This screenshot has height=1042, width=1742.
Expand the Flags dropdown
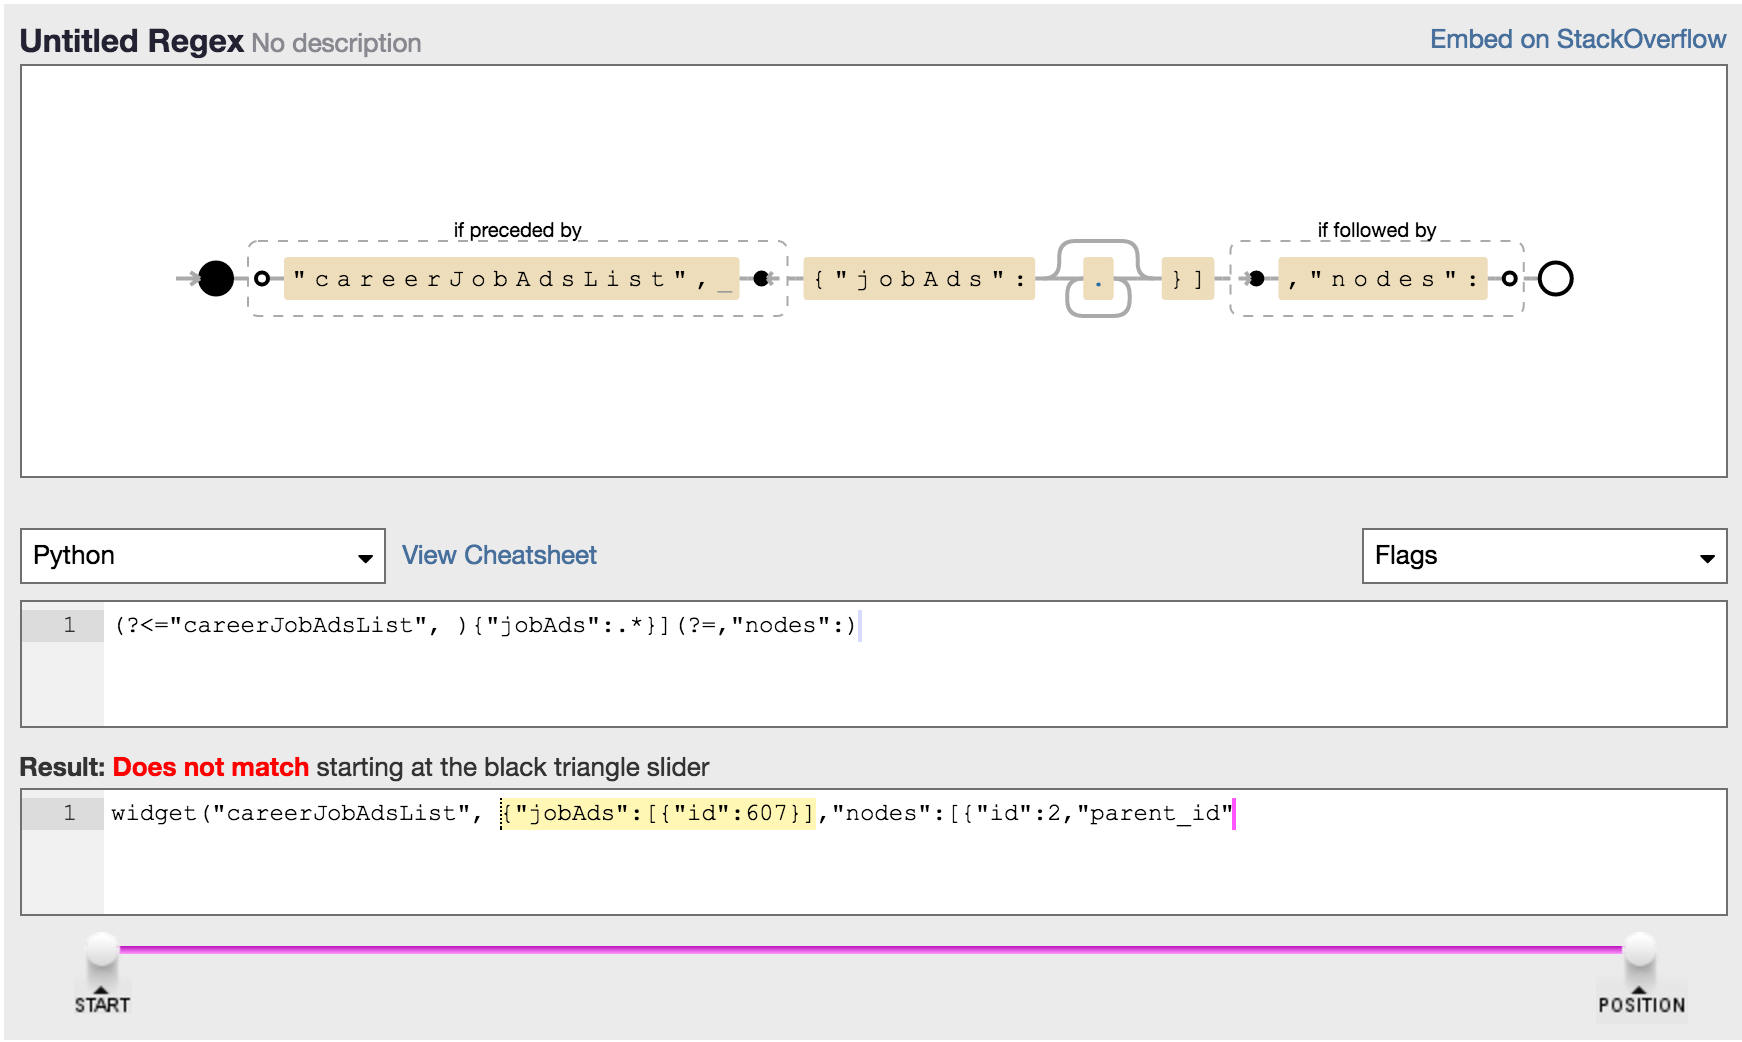[x=1543, y=556]
